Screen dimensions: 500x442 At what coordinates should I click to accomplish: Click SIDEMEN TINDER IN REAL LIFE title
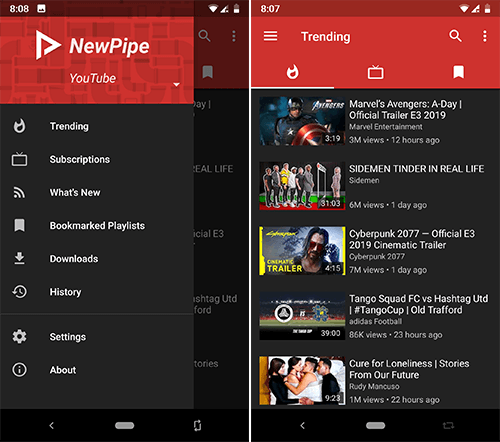click(x=416, y=169)
